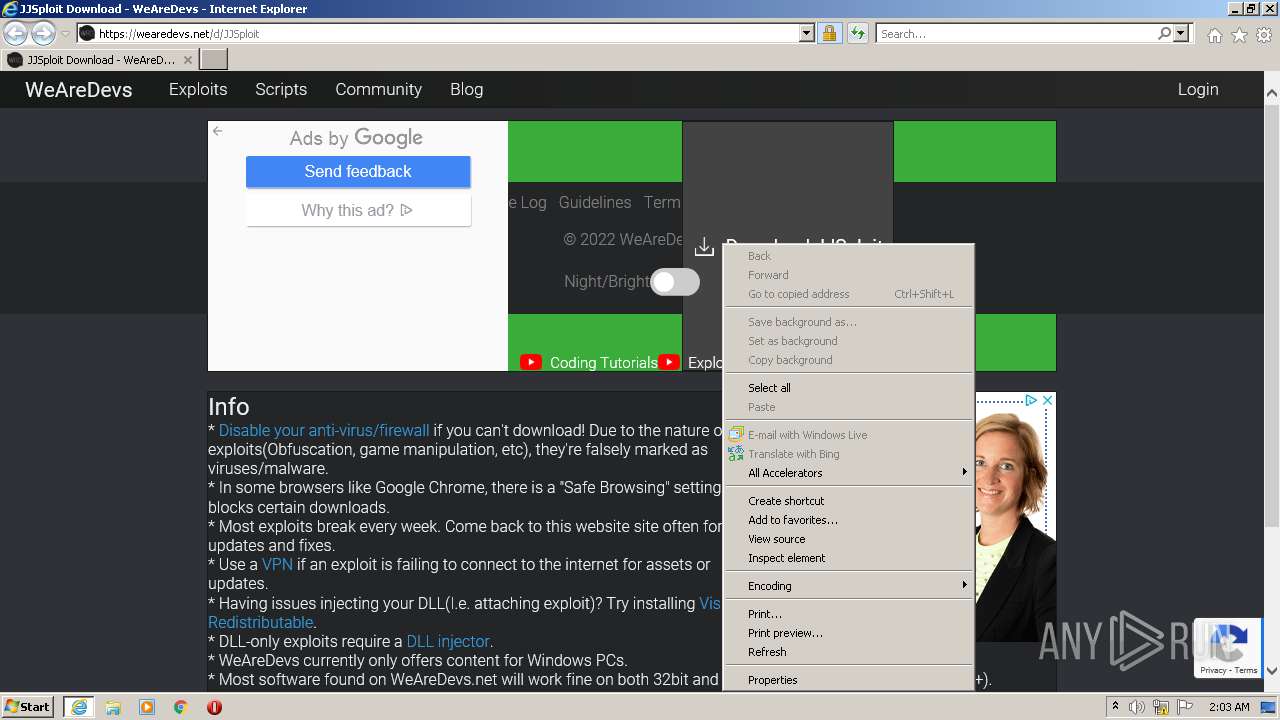The width and height of the screenshot is (1280, 720).
Task: Open the Blog nav link
Action: click(x=466, y=89)
